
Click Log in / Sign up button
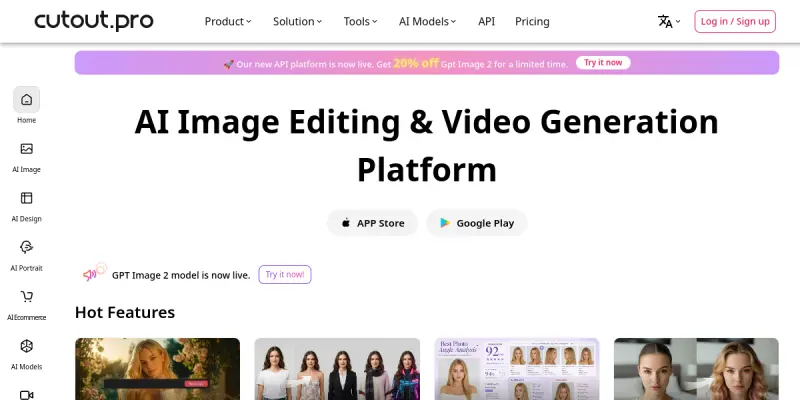[735, 21]
